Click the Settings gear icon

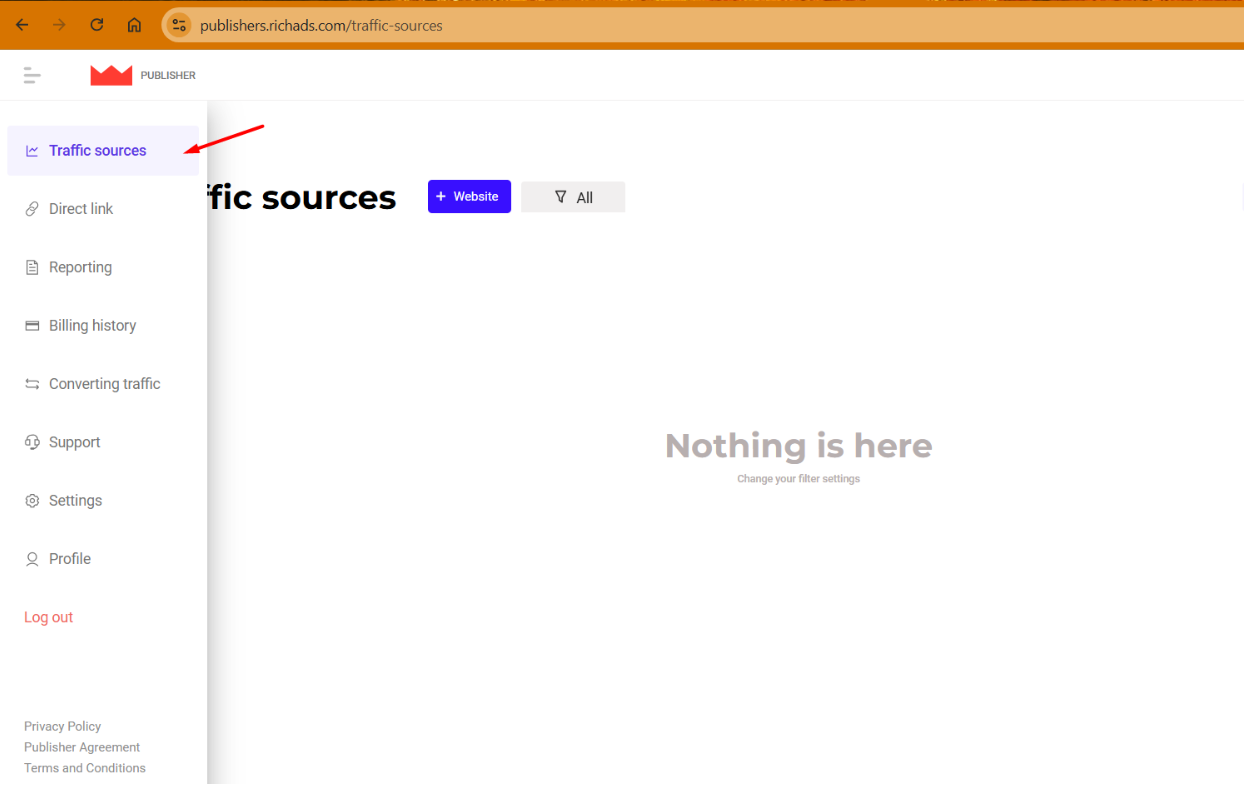tap(32, 501)
